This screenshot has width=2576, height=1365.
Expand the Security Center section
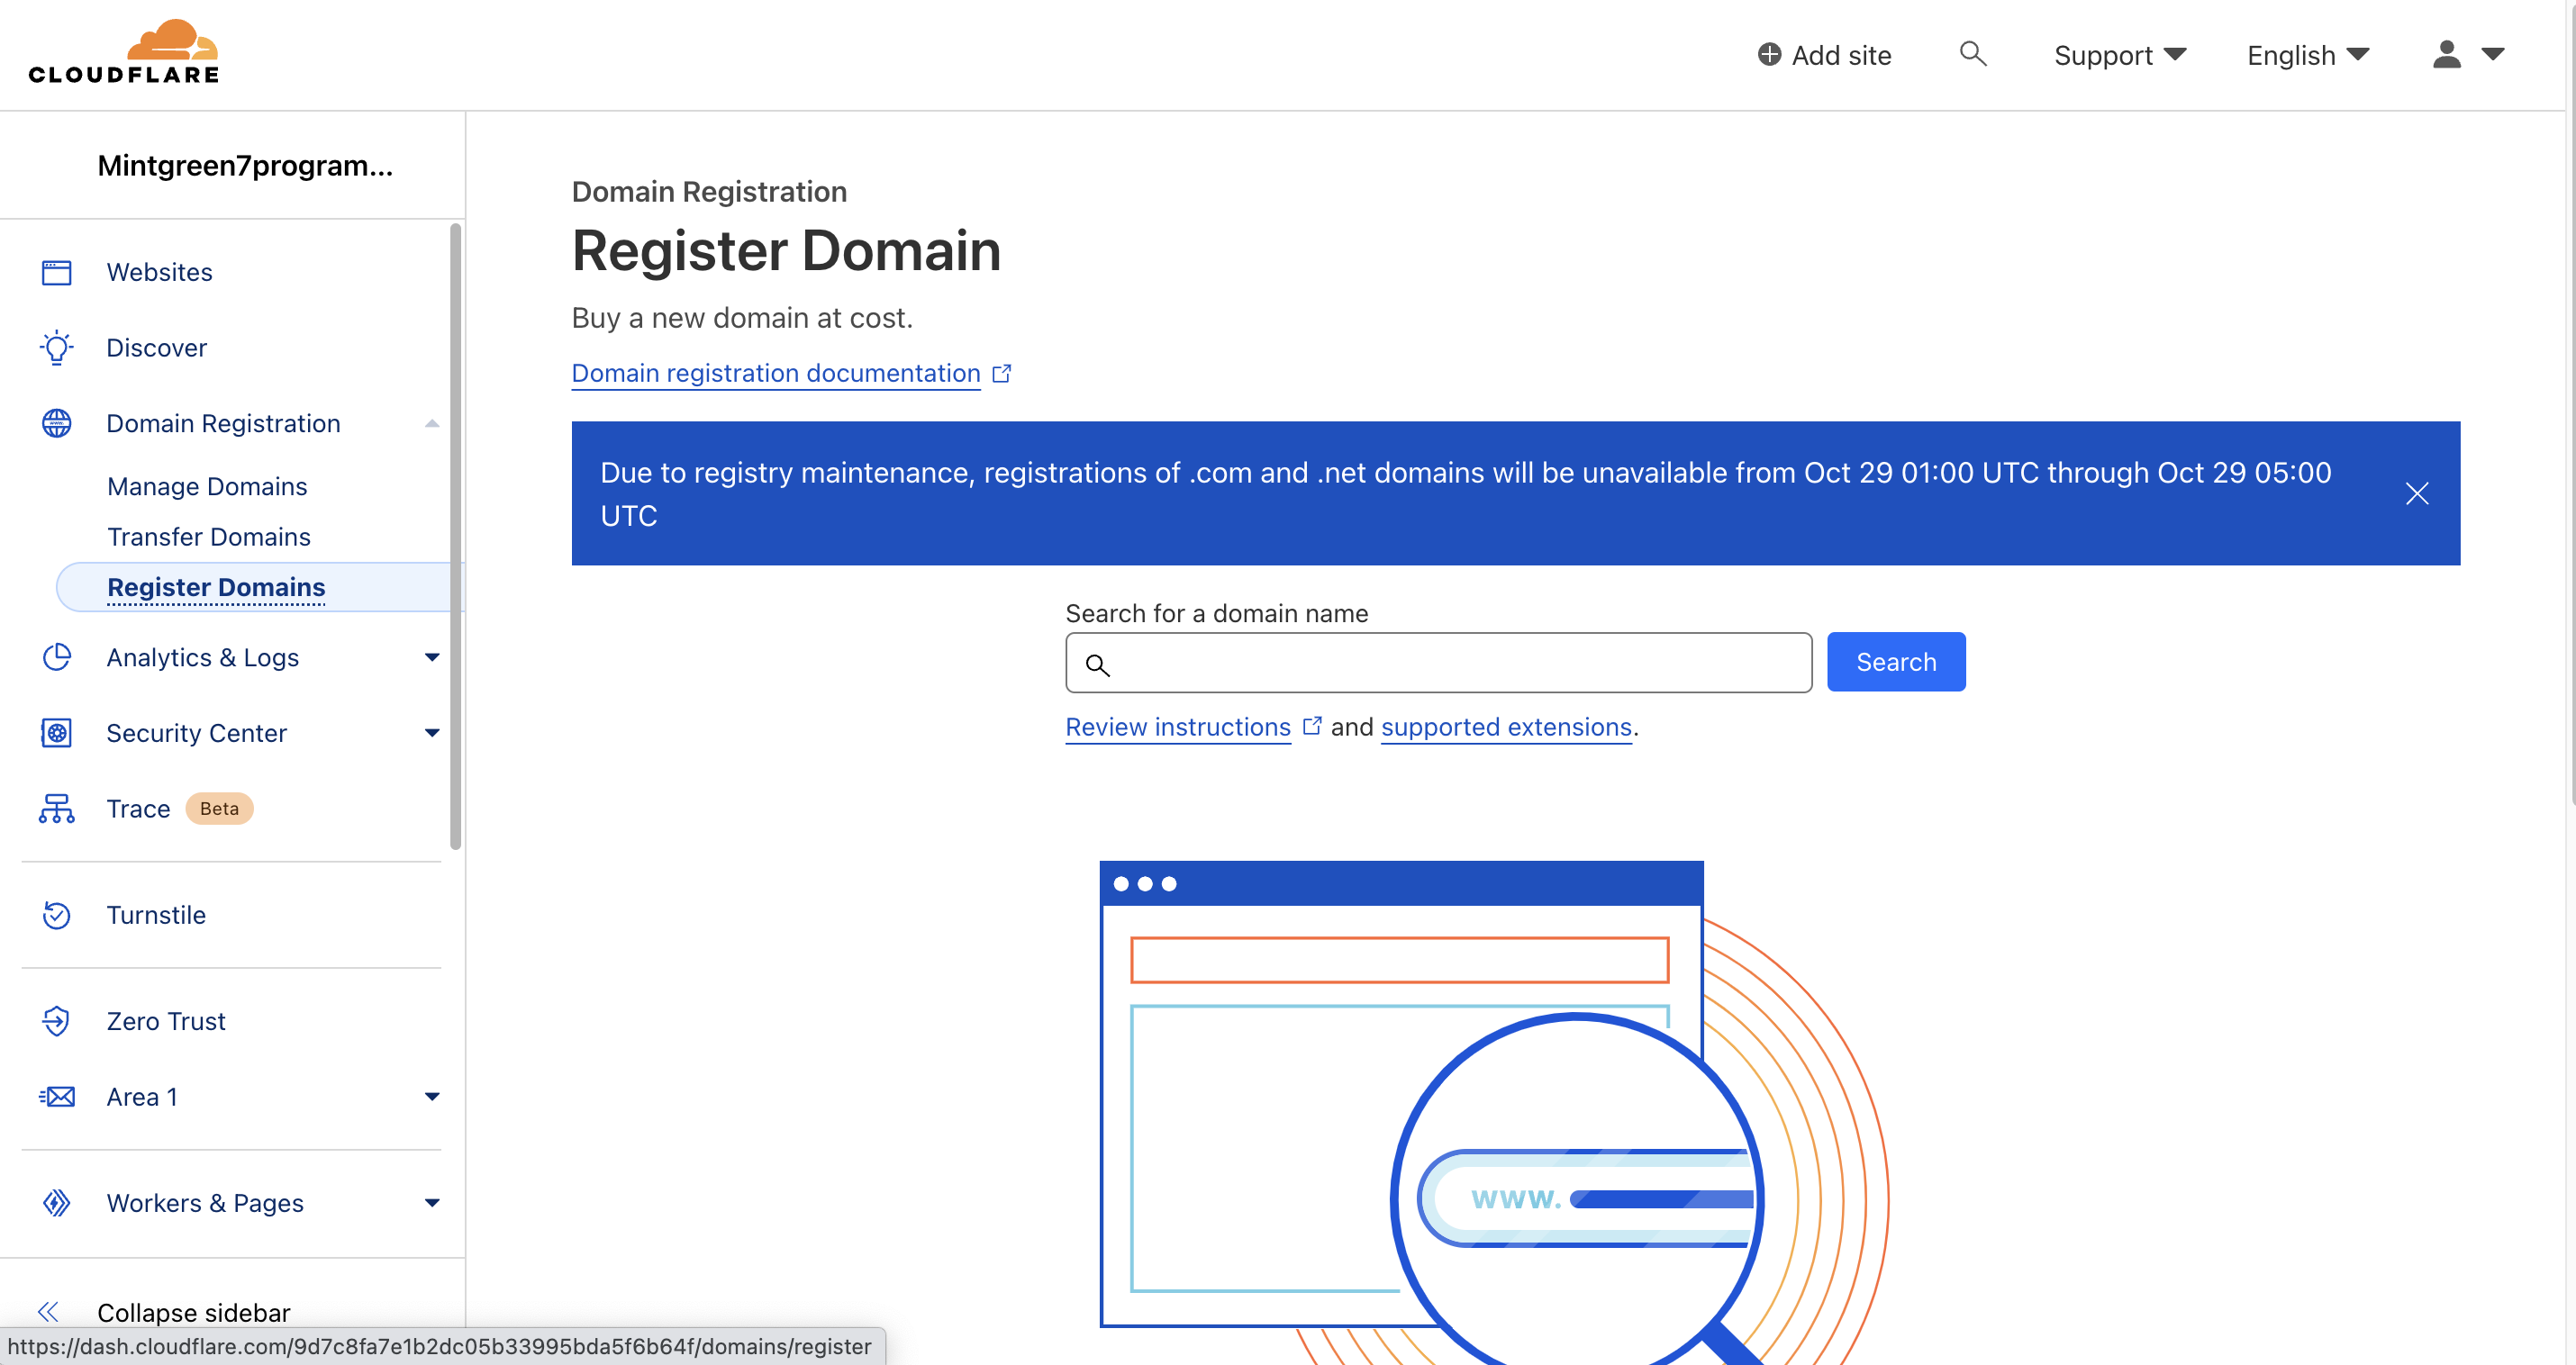[432, 733]
